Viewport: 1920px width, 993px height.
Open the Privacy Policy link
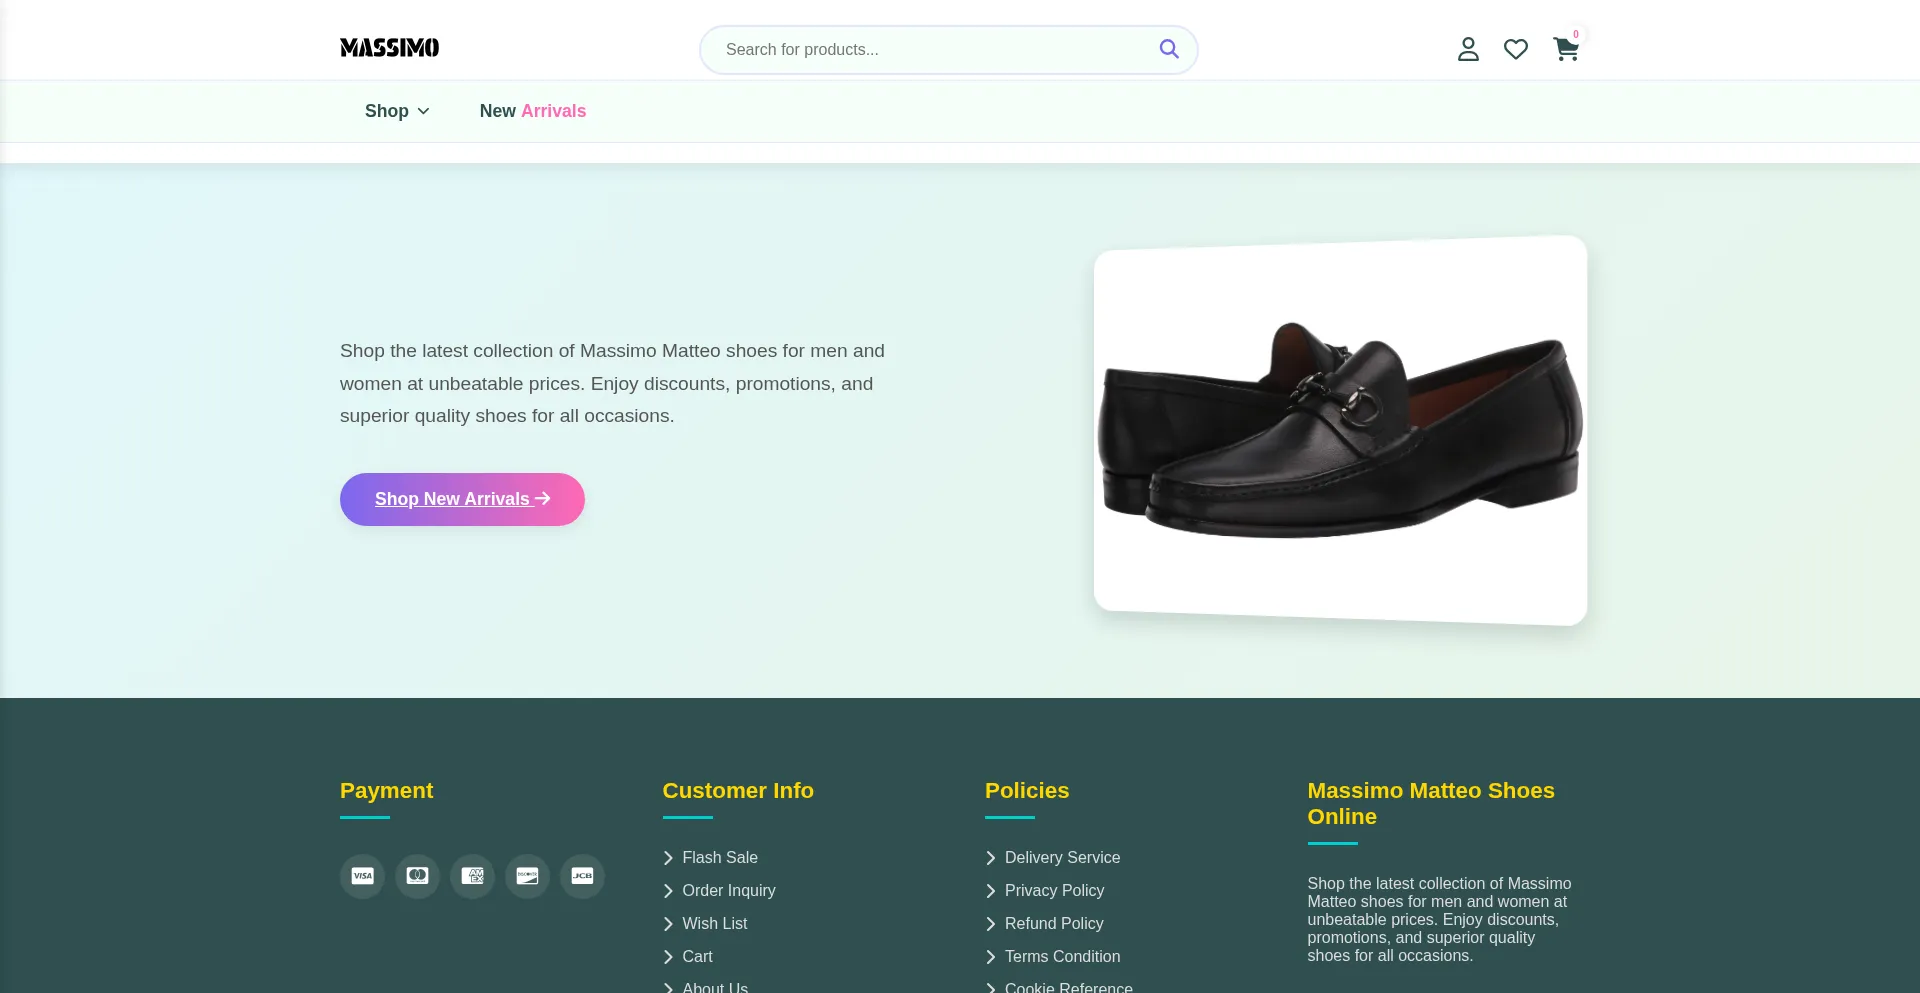[x=1053, y=890]
